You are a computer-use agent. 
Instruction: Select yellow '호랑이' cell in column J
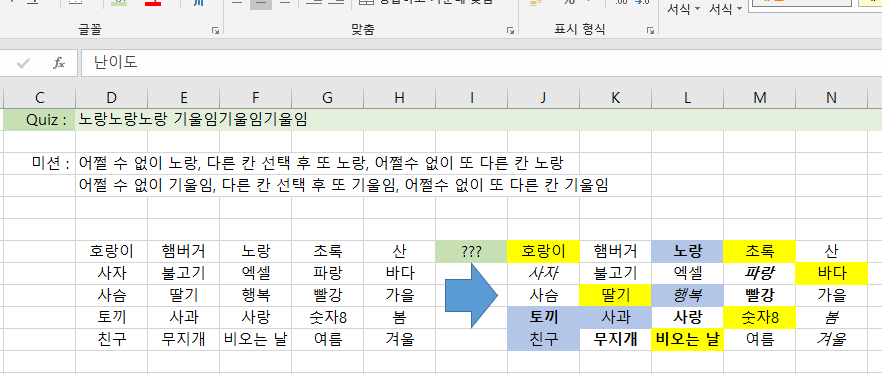(x=543, y=251)
